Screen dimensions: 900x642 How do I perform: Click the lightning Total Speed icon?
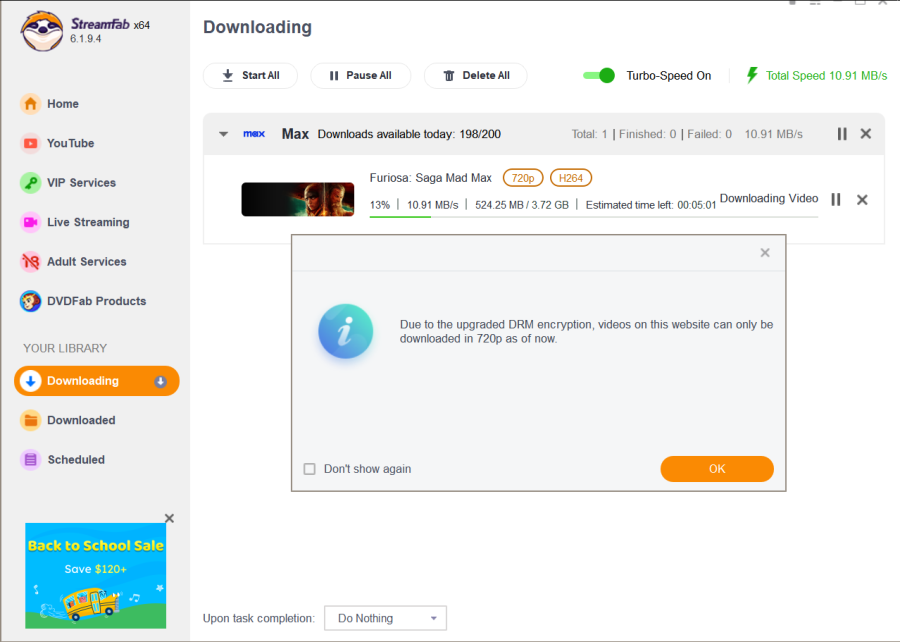(752, 75)
